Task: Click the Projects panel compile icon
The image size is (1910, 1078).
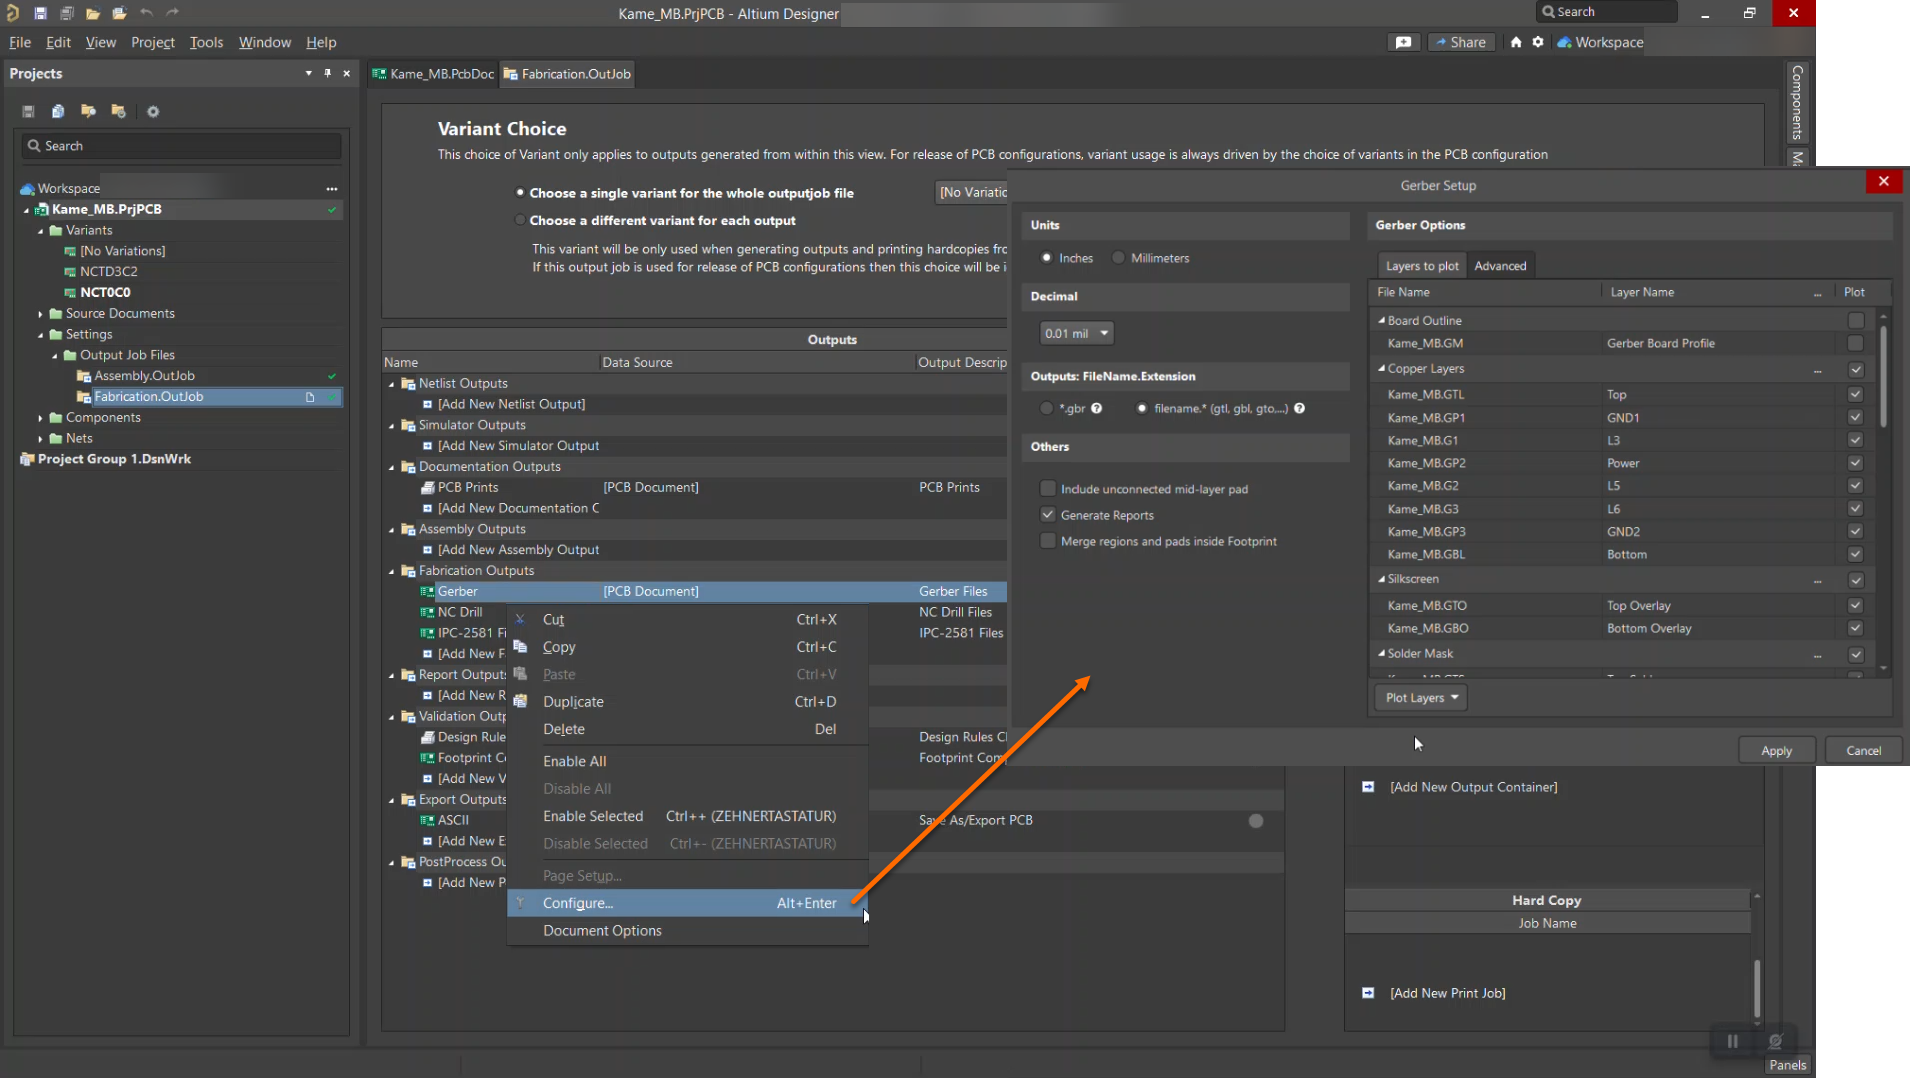Action: (58, 111)
